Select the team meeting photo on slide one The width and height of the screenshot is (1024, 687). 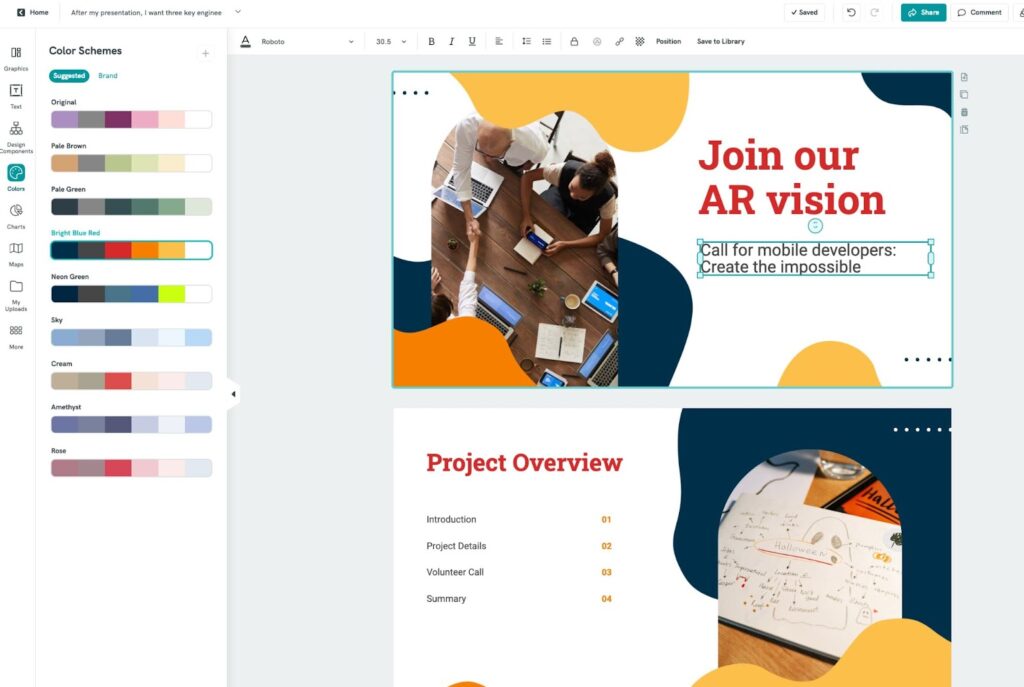pyautogui.click(x=524, y=249)
